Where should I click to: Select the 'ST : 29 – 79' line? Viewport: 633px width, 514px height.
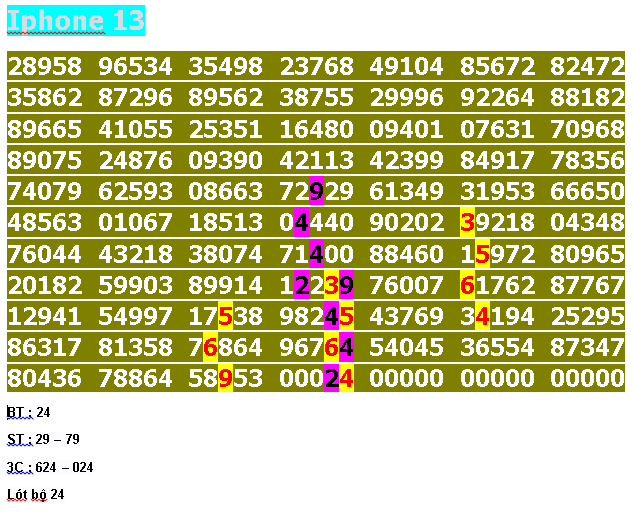[44, 439]
